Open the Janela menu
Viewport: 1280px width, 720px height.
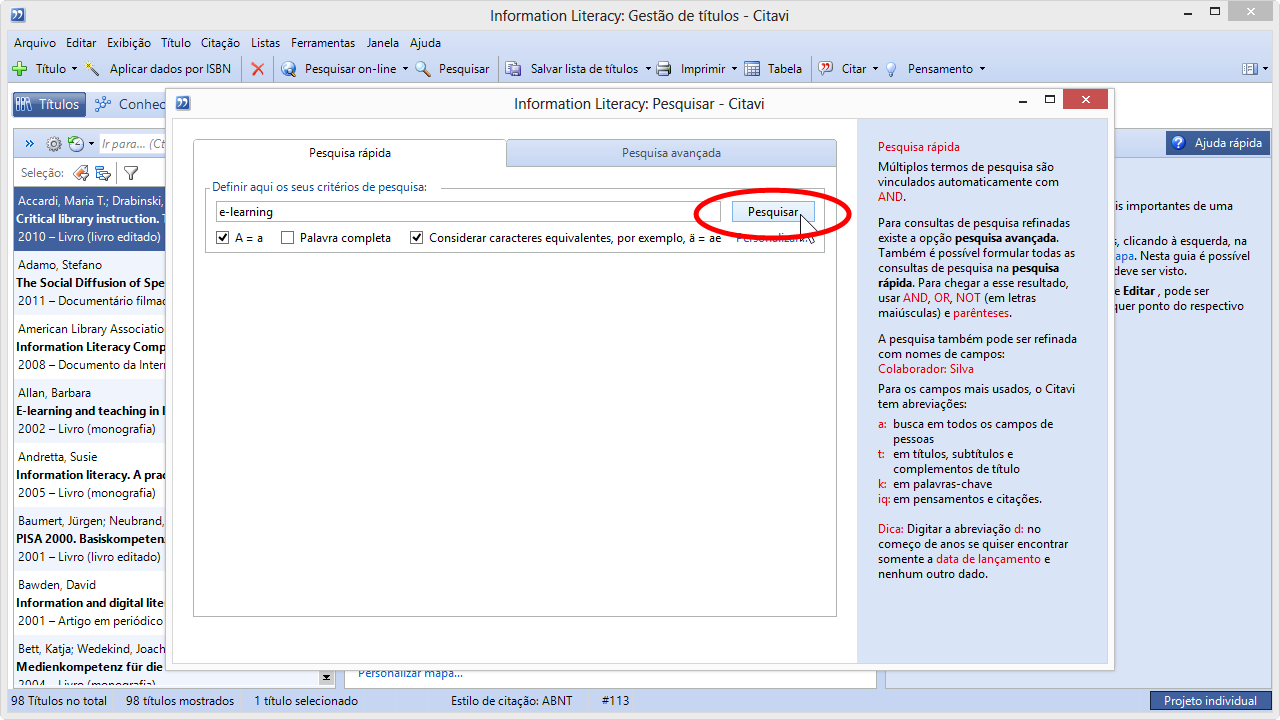[382, 43]
